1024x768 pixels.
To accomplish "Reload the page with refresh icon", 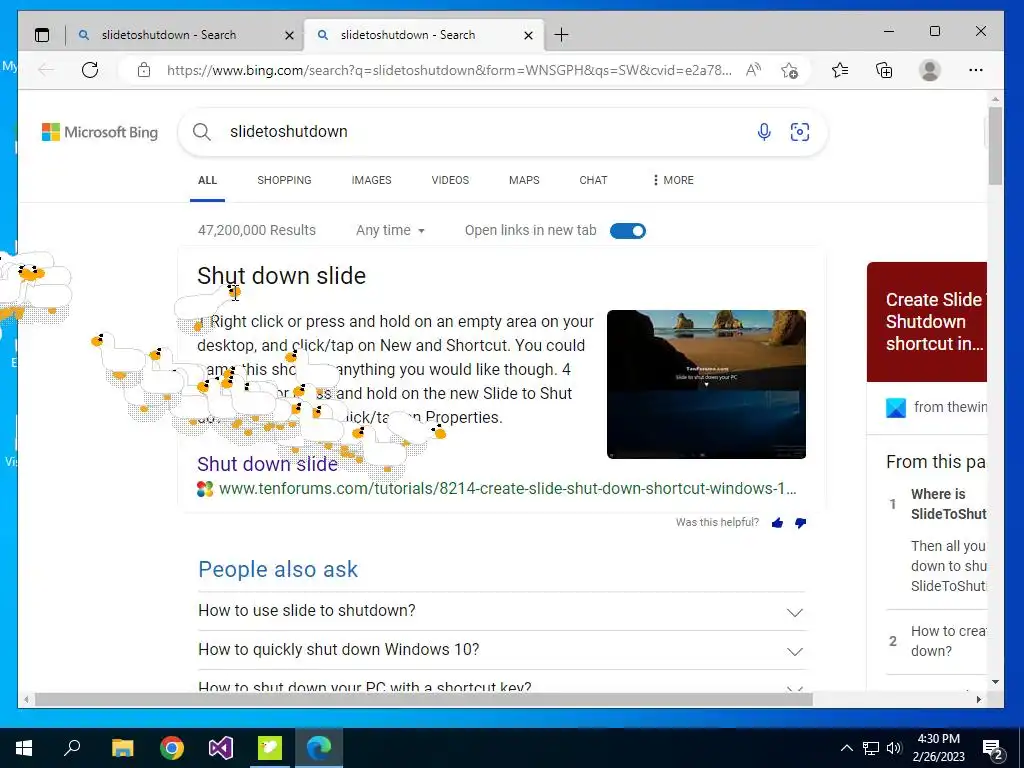I will click(90, 70).
